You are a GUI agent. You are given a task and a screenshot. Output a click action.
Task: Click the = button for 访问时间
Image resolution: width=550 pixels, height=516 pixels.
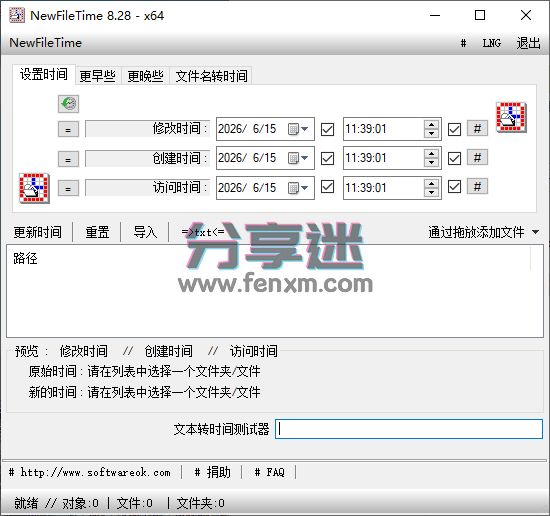[x=68, y=188]
